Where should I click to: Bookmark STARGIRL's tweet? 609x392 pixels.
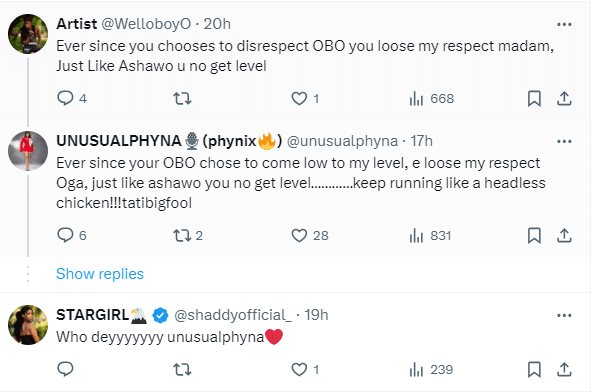(534, 369)
